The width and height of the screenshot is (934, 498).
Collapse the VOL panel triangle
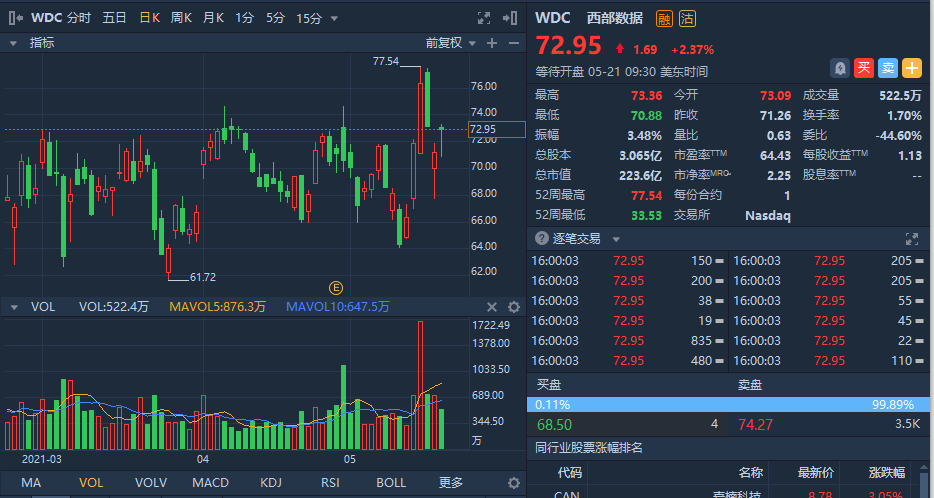click(x=14, y=307)
